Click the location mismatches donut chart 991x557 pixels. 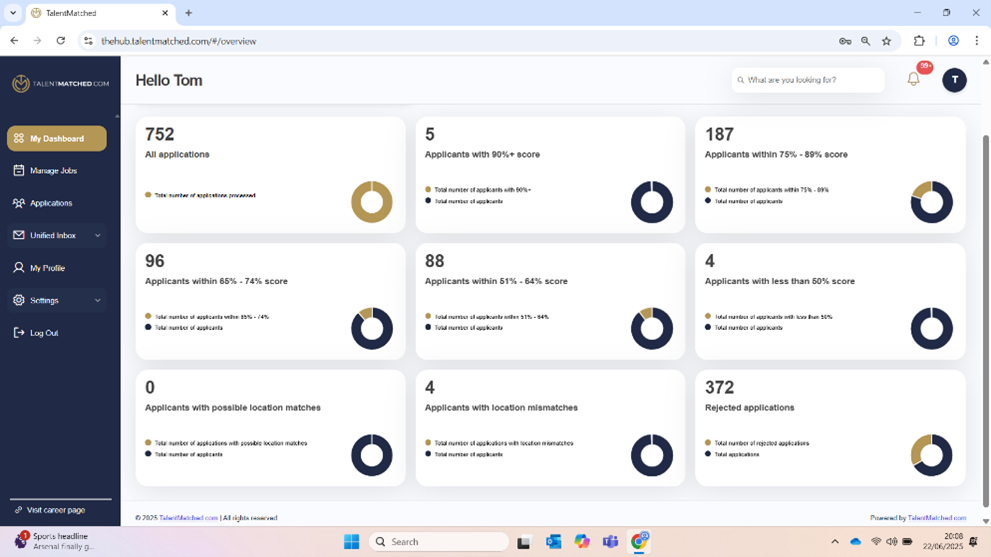pyautogui.click(x=652, y=455)
